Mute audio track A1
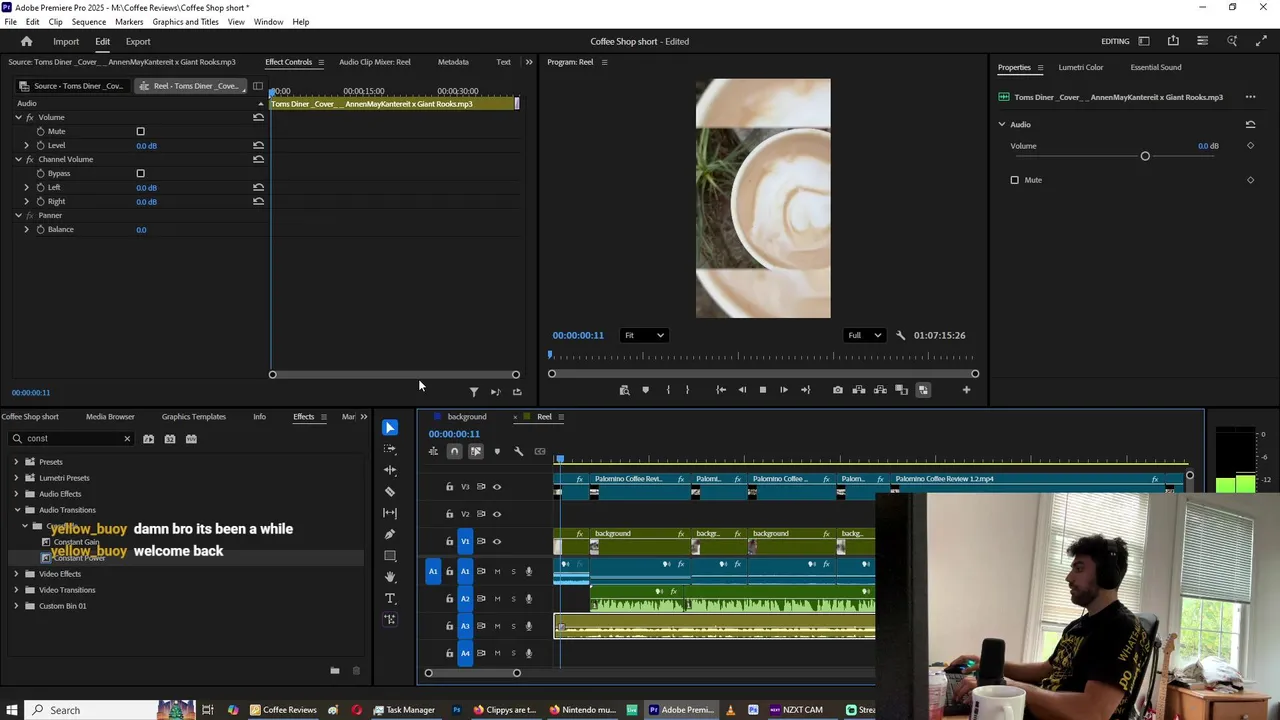The image size is (1280, 720). (x=497, y=572)
